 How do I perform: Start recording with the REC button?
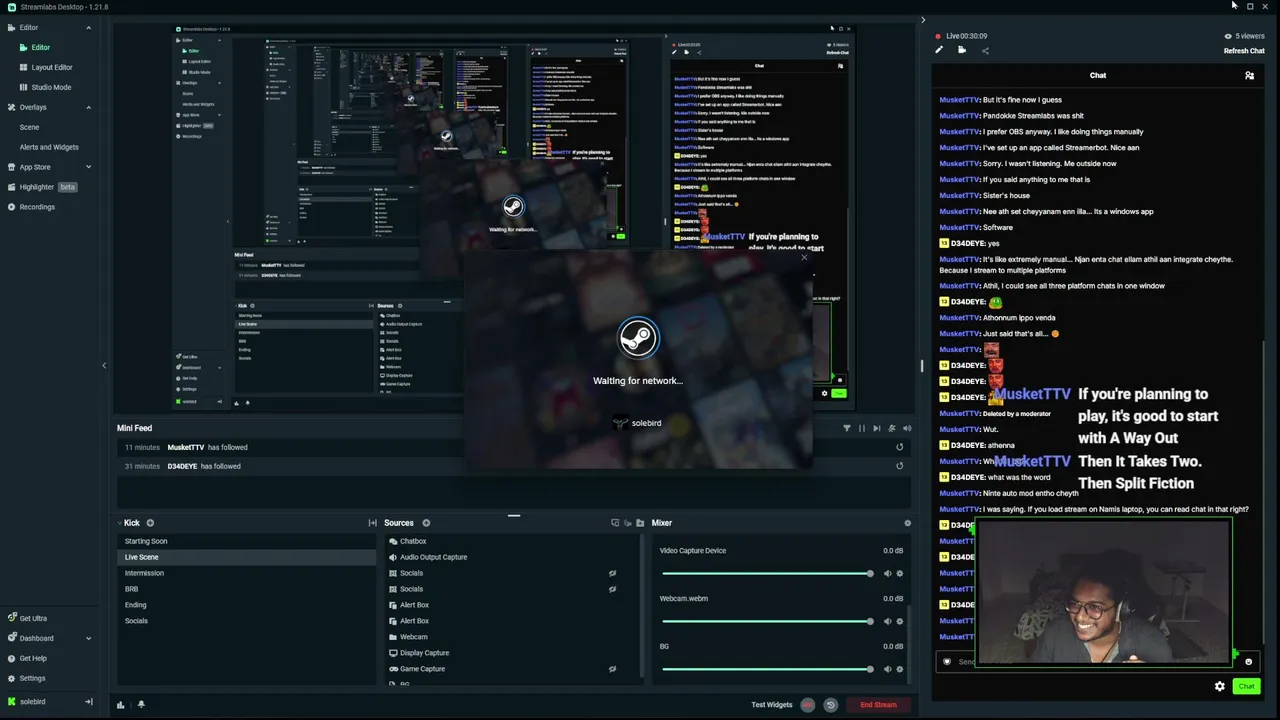[808, 705]
